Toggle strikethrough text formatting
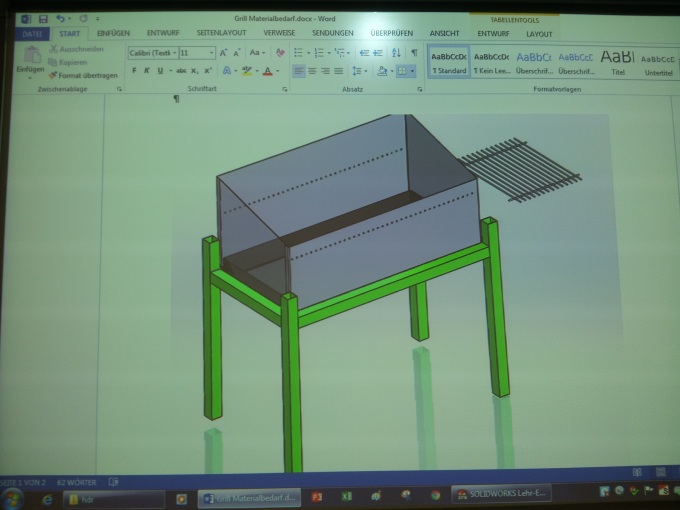This screenshot has width=680, height=510. 180,71
